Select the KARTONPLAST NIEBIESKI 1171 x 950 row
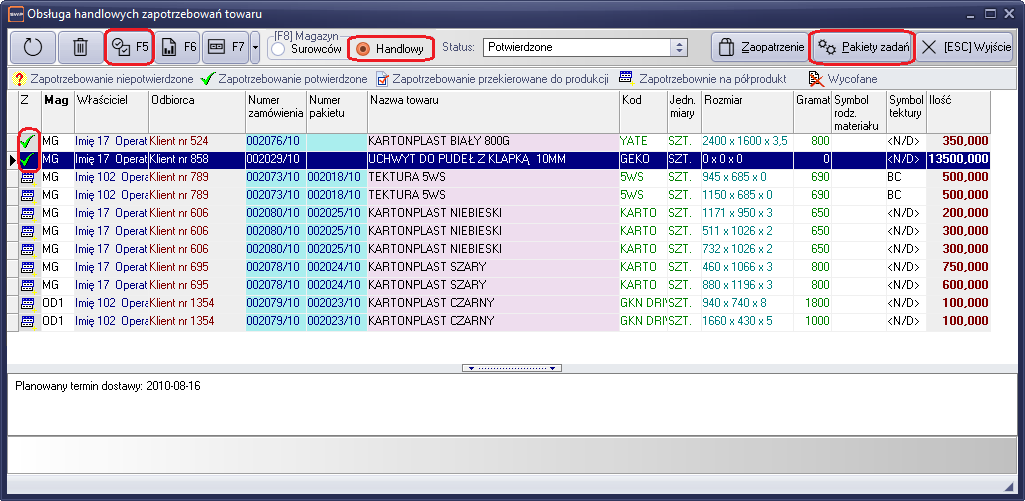 [491, 213]
